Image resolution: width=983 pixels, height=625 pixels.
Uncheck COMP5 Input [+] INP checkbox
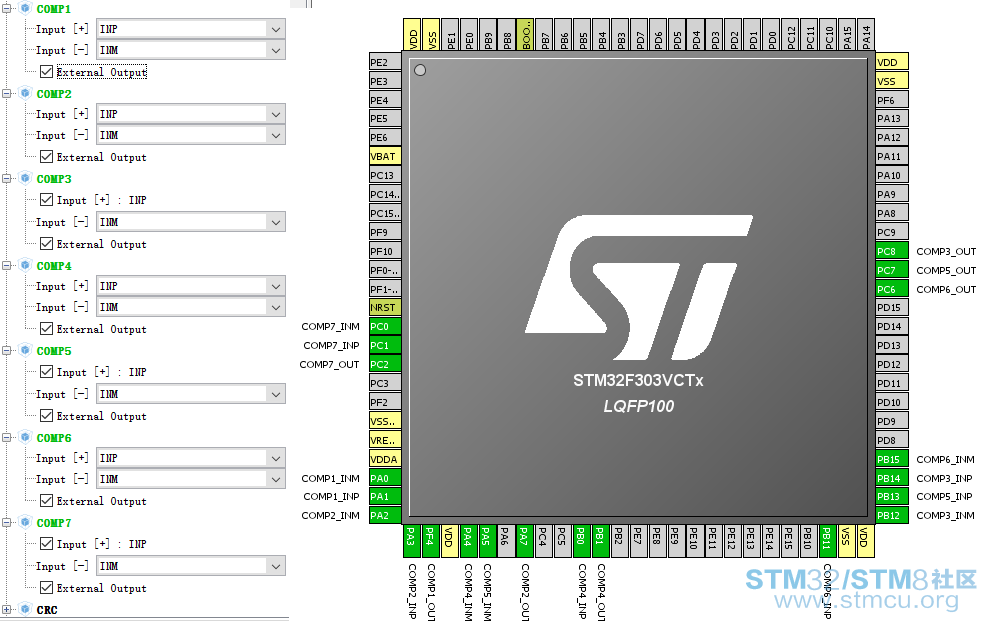coord(46,371)
